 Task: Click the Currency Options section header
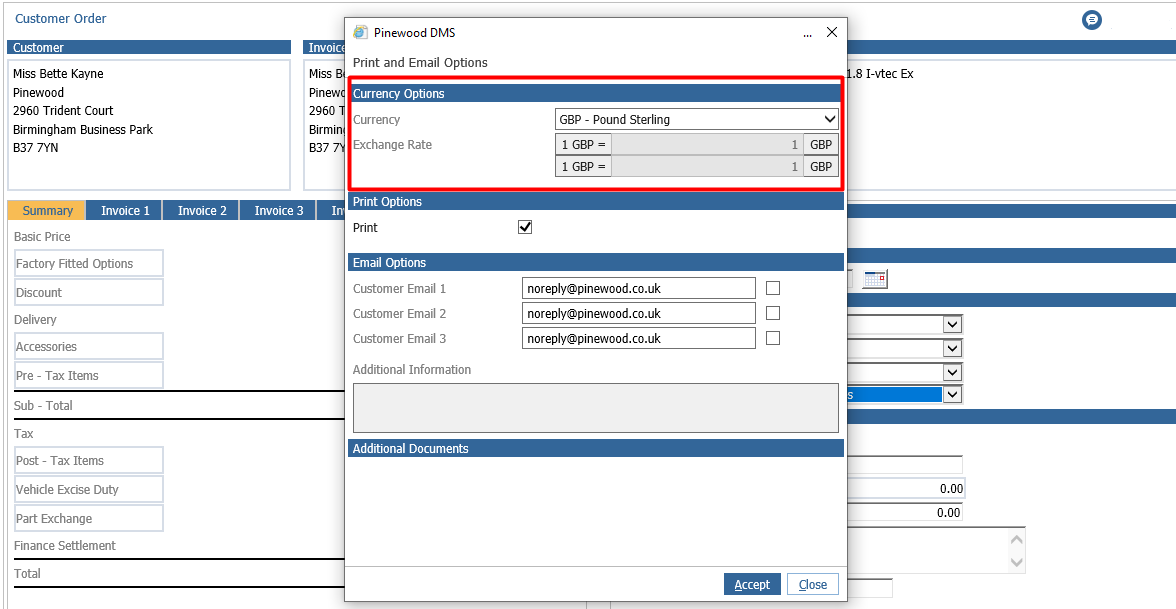pyautogui.click(x=596, y=94)
